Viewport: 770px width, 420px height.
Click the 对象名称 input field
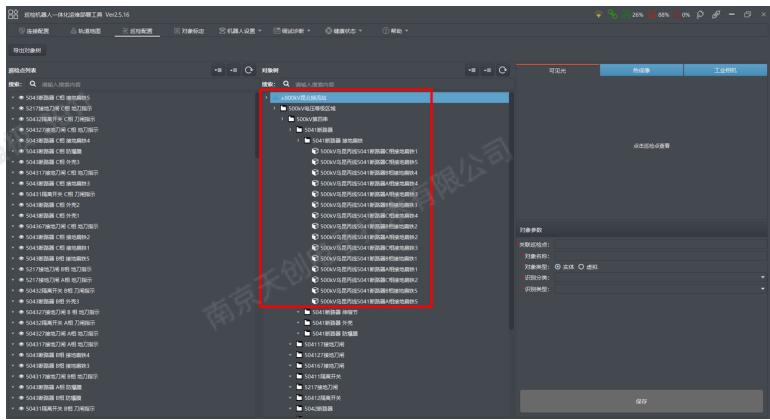pos(660,255)
